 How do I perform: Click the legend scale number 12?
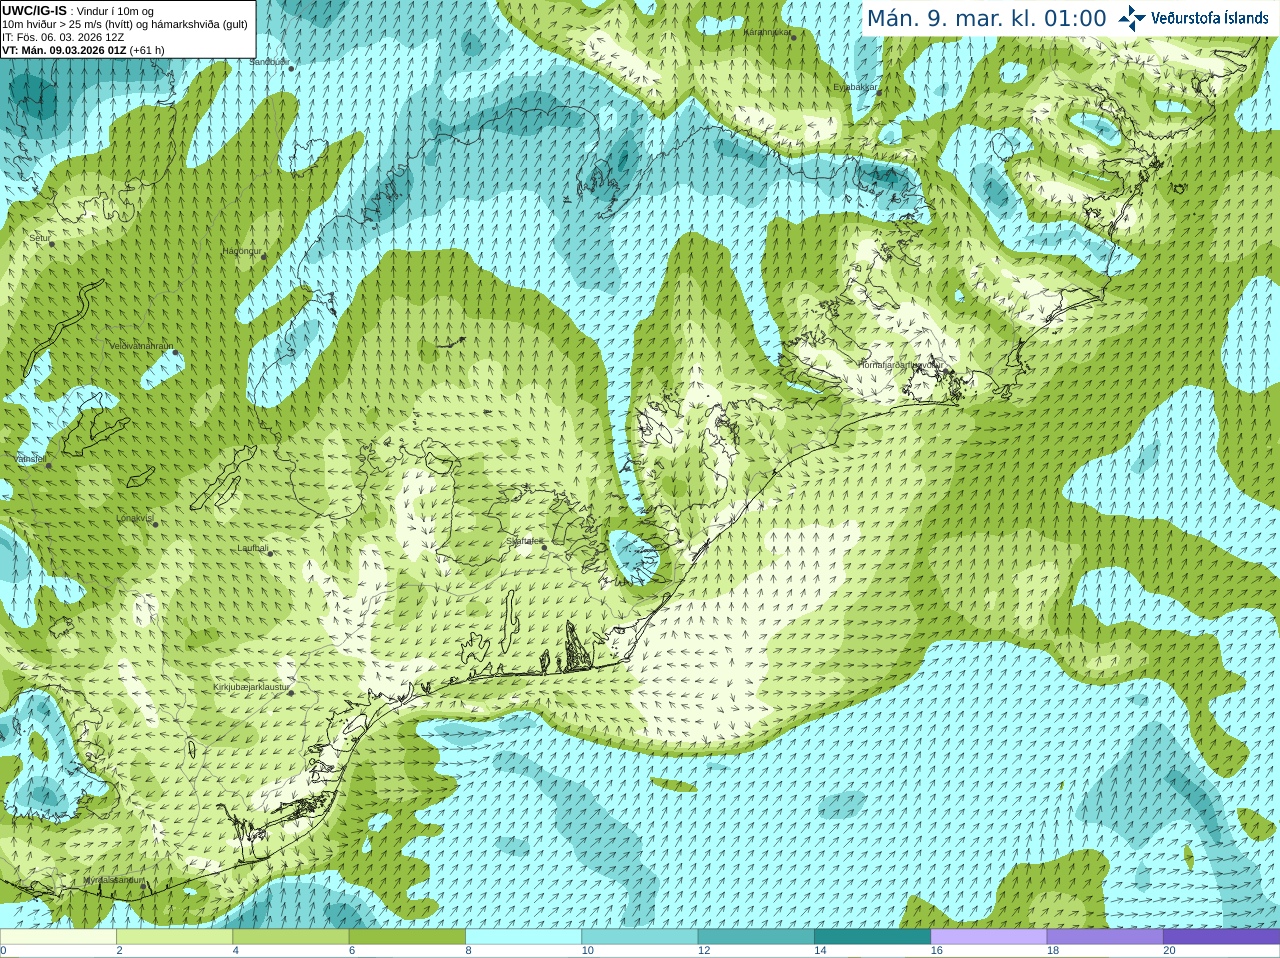pyautogui.click(x=704, y=951)
